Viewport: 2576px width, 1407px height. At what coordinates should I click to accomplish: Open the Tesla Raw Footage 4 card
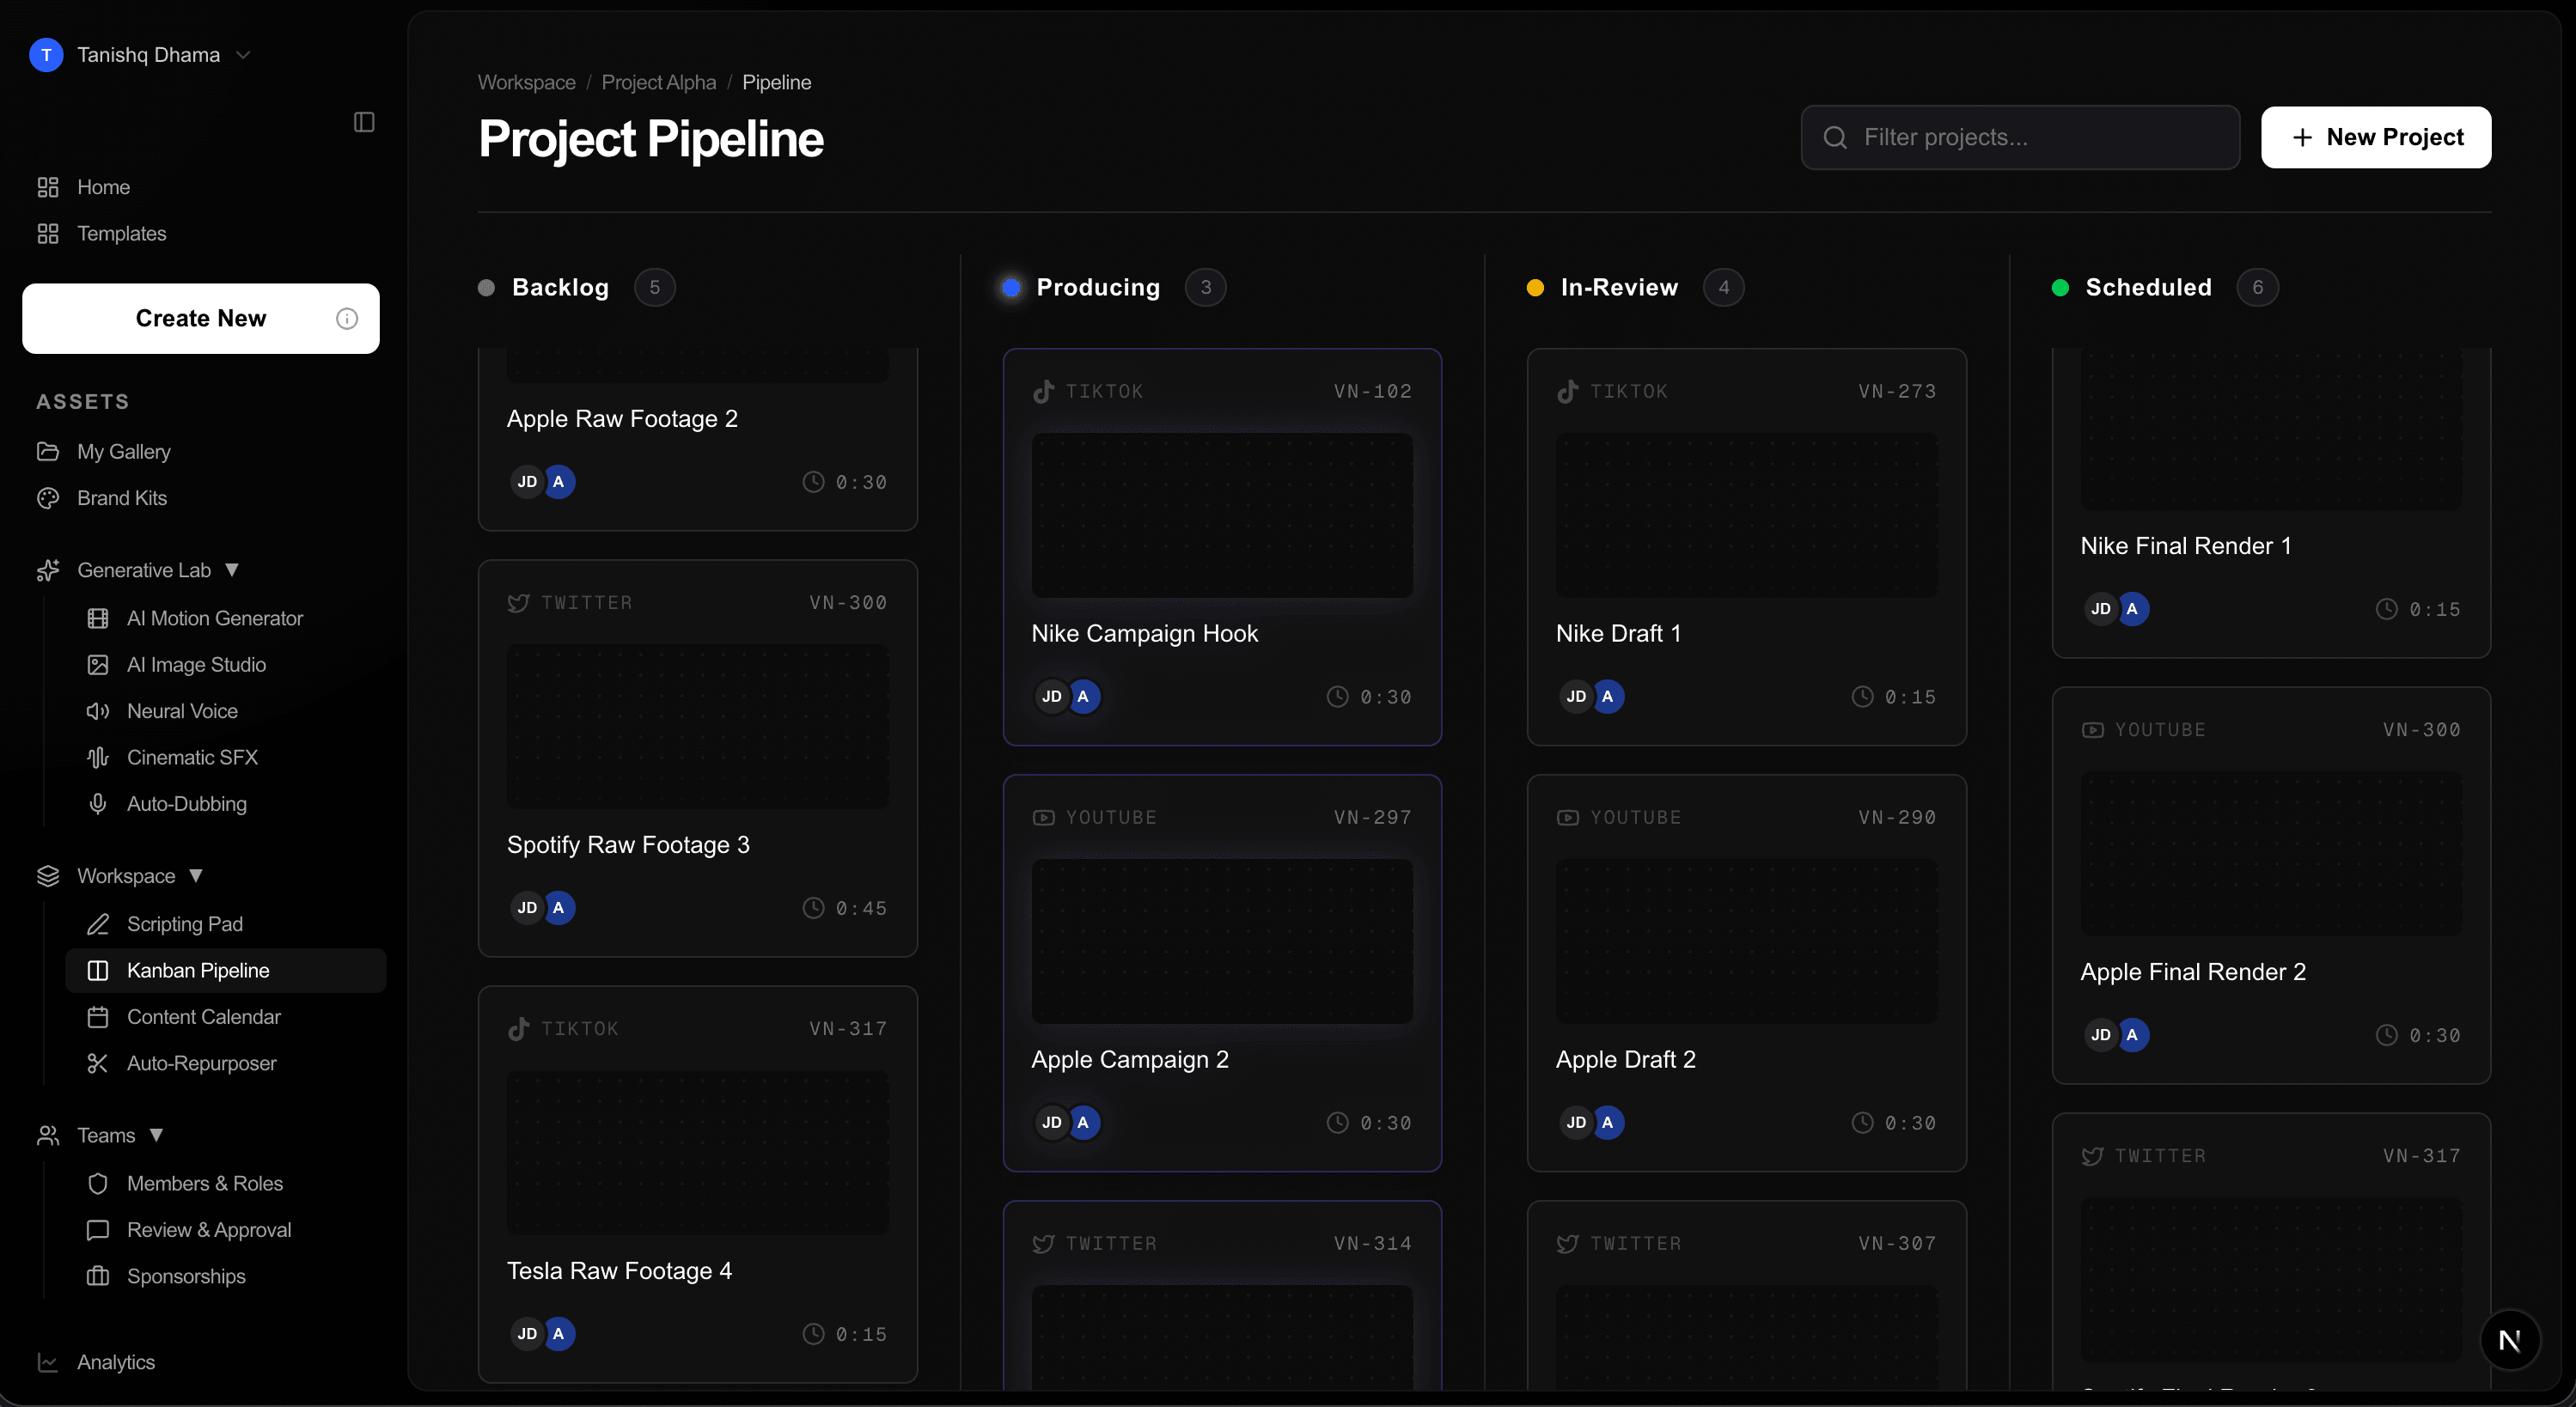pyautogui.click(x=698, y=1184)
